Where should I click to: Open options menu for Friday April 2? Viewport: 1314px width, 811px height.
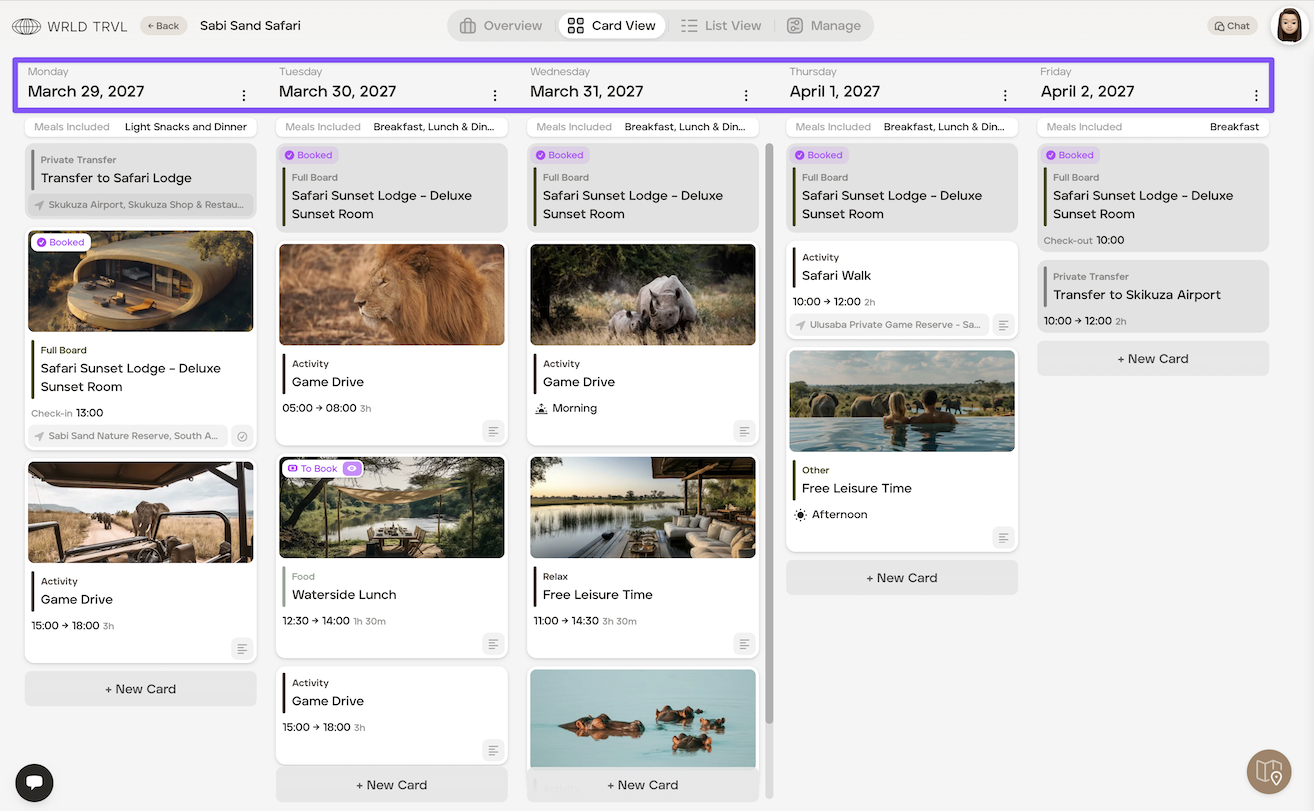(x=1257, y=96)
